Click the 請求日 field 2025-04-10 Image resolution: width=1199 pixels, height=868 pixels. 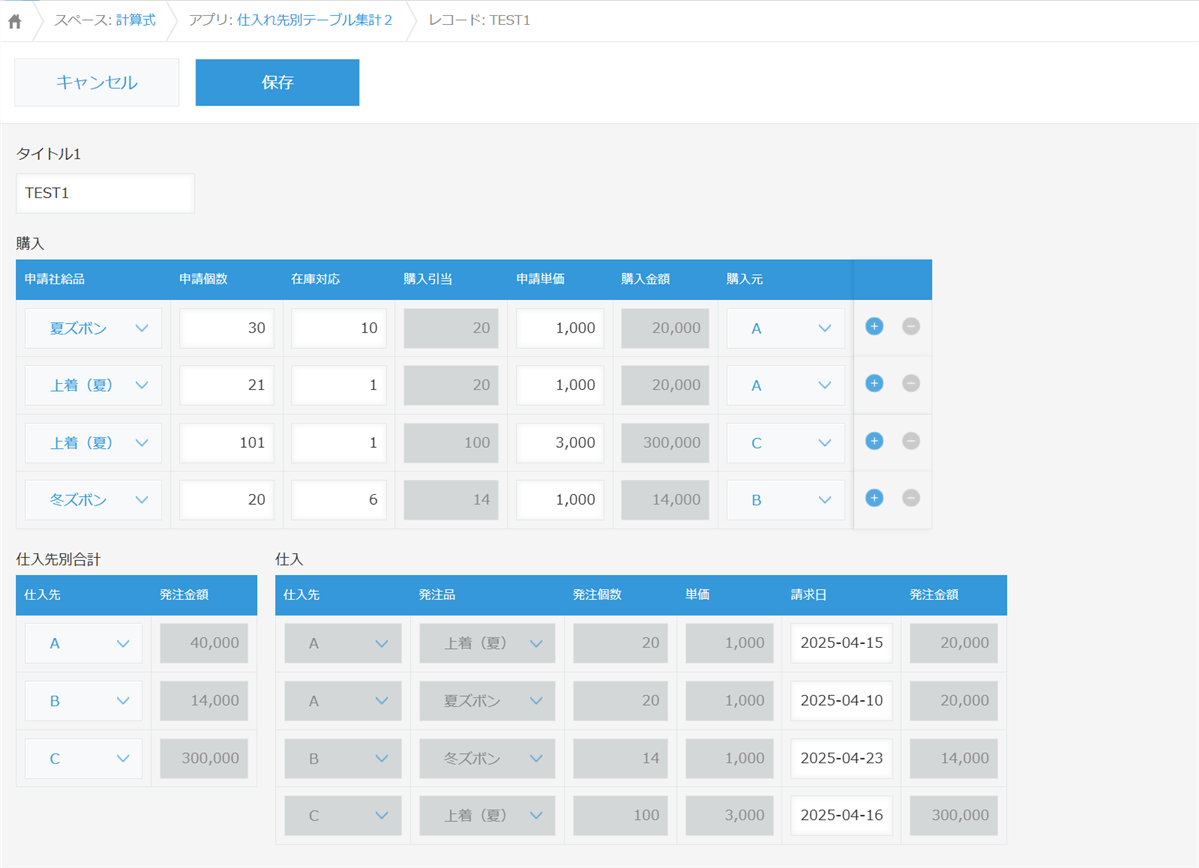pyautogui.click(x=841, y=701)
